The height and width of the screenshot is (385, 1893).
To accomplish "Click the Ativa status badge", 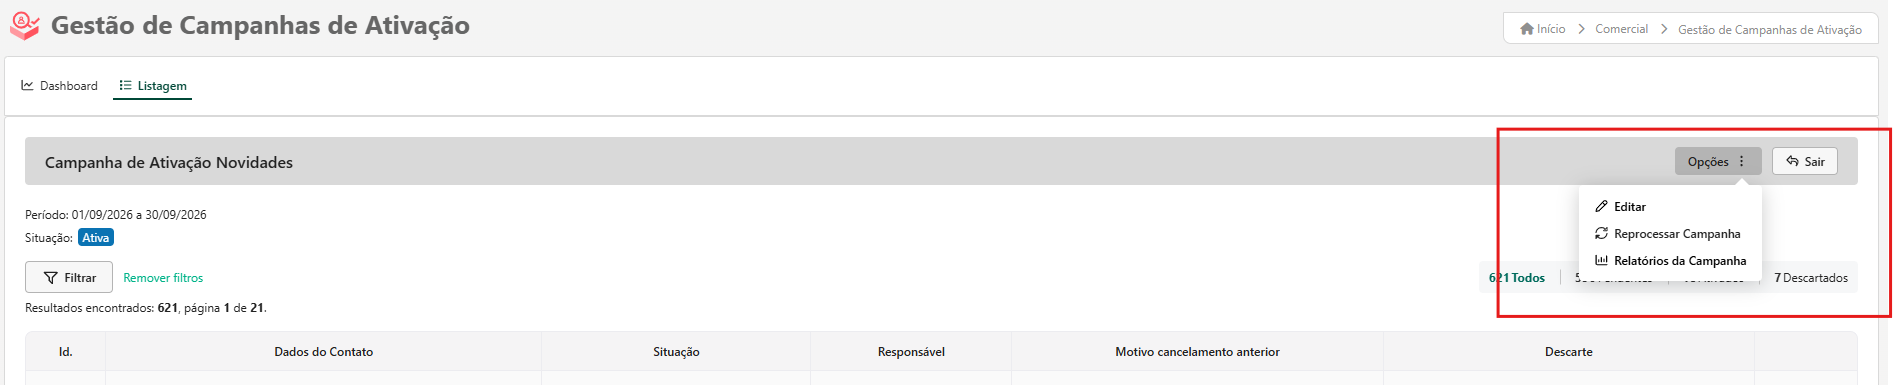I will click(96, 238).
